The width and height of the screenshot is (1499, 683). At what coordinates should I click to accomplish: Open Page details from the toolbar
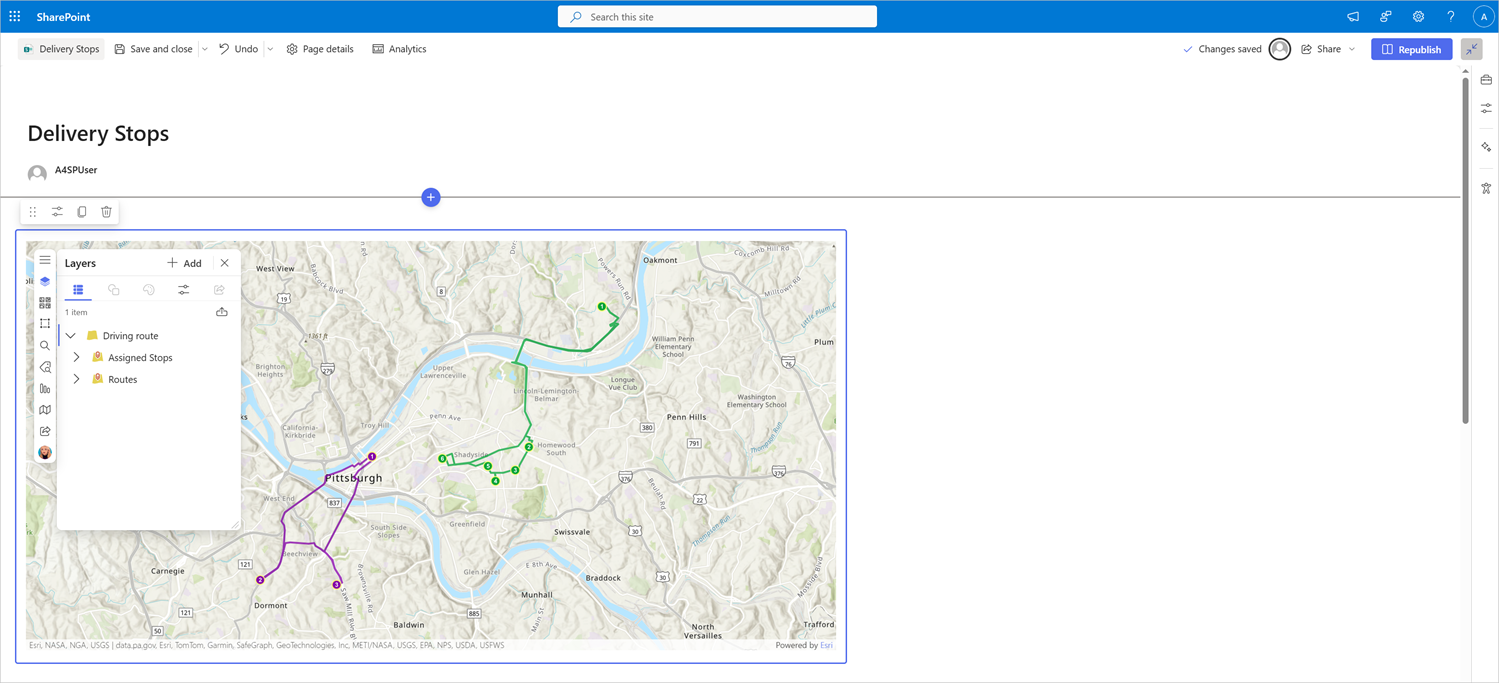(320, 48)
